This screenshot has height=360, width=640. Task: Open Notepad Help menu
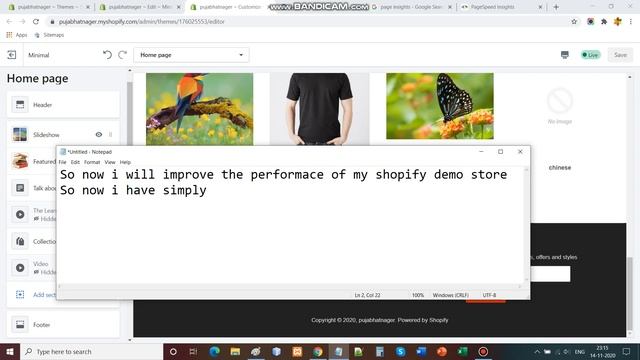pos(125,162)
